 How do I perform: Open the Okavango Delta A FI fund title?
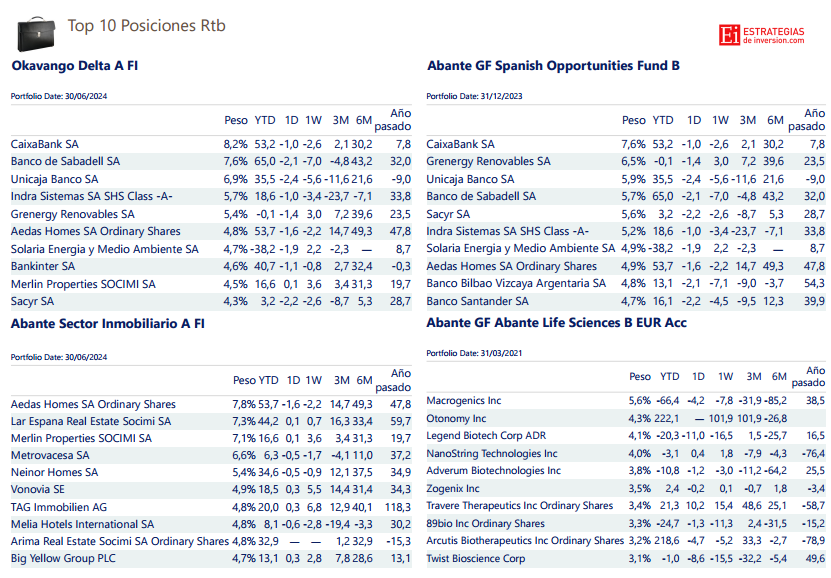[74, 66]
